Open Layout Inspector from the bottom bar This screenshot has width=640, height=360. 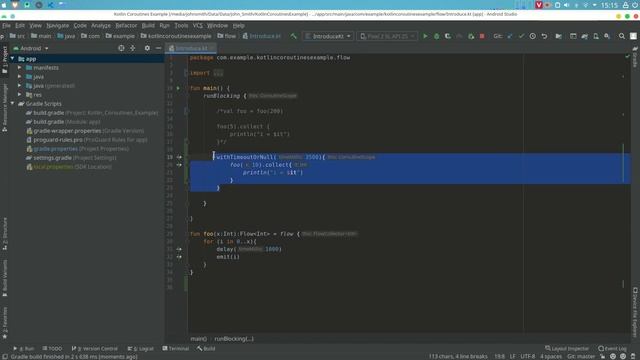567,349
